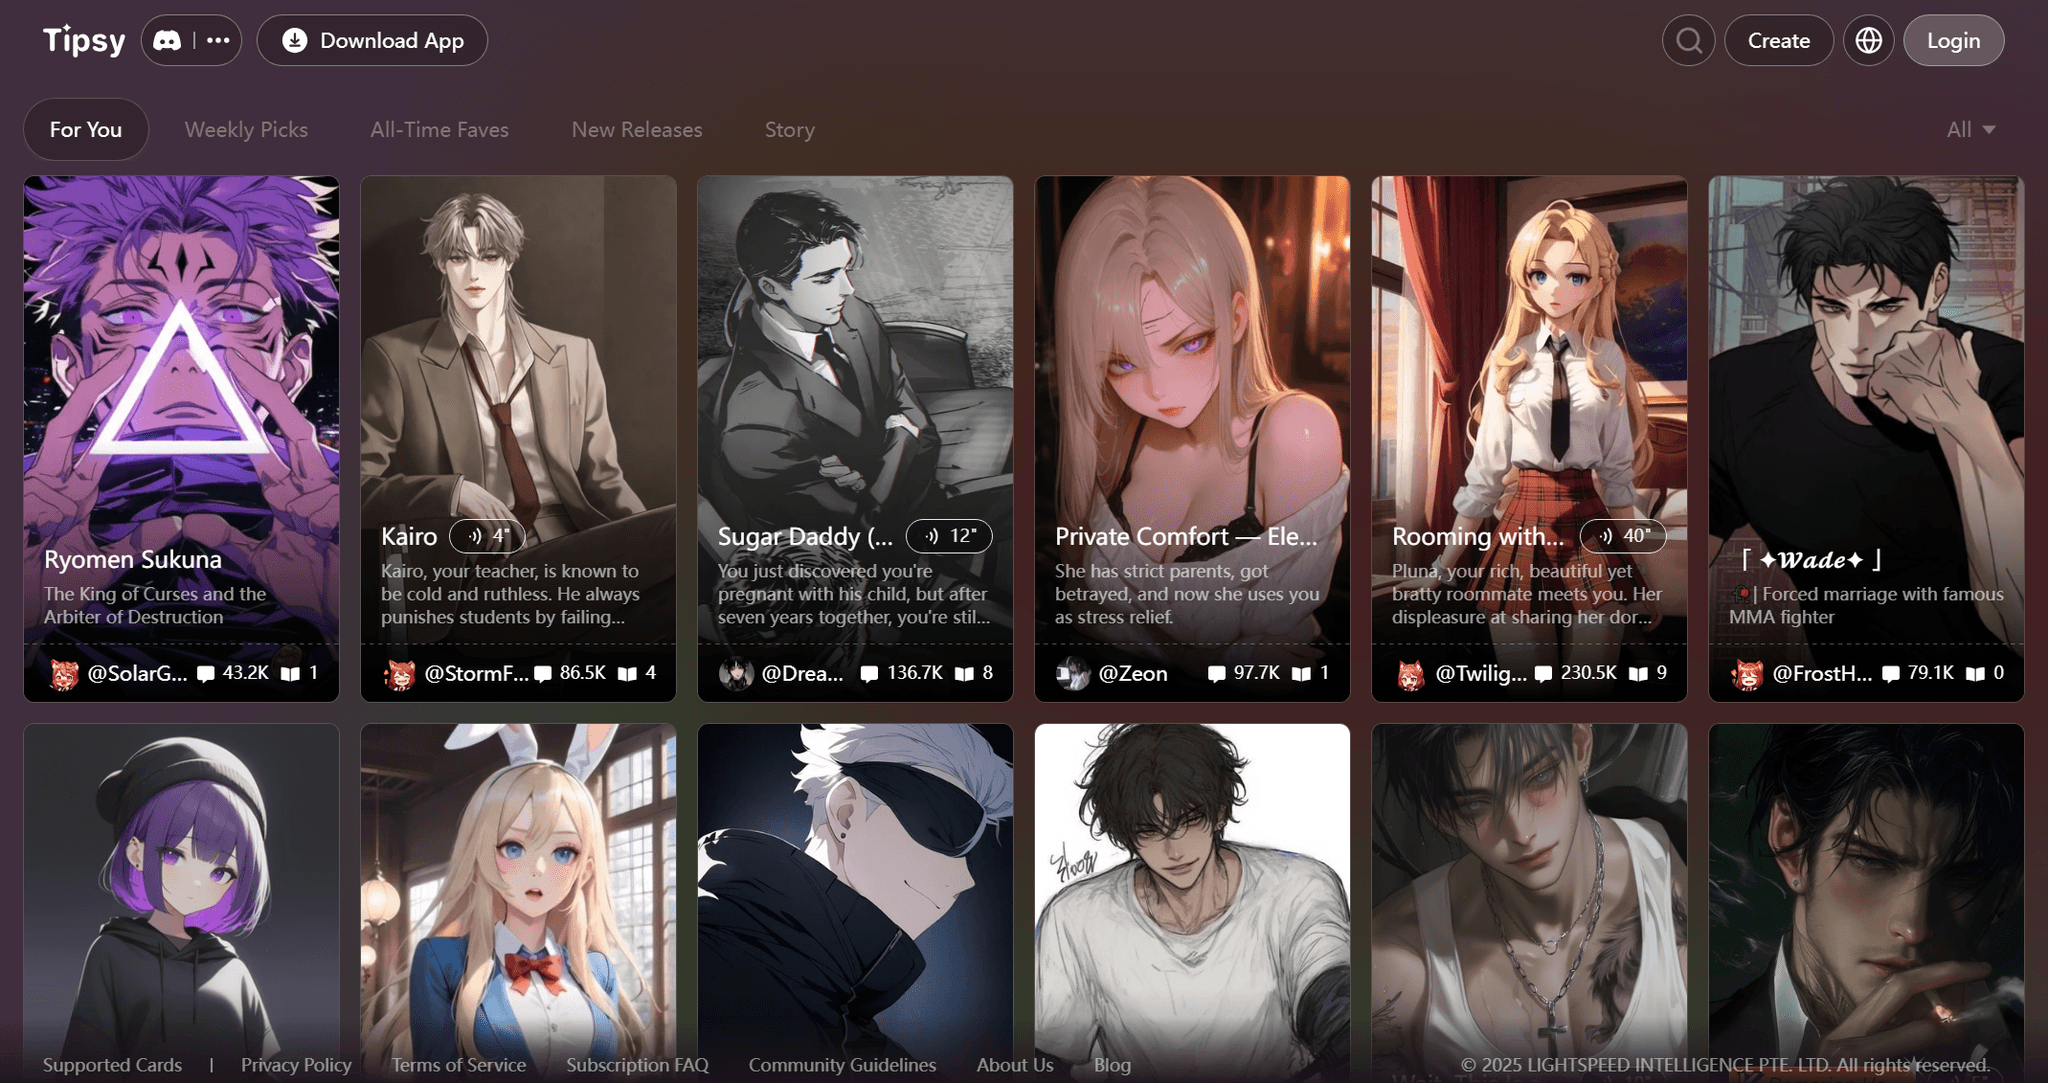Play Sugar Daddy's 12-second voice clip
Viewport: 2048px width, 1083px height.
coord(948,536)
